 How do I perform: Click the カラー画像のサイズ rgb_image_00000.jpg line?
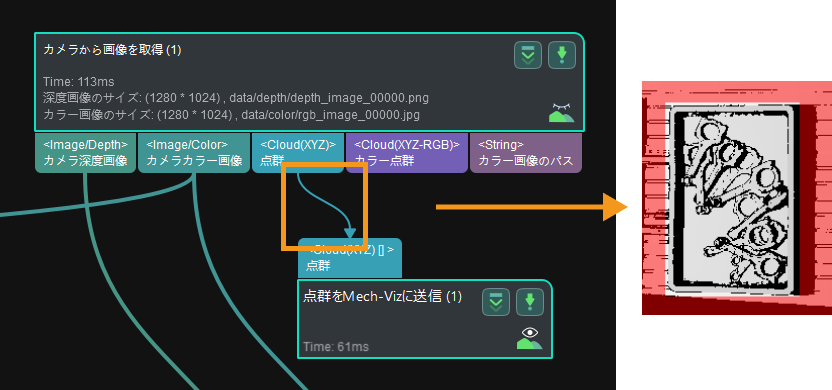tap(232, 115)
